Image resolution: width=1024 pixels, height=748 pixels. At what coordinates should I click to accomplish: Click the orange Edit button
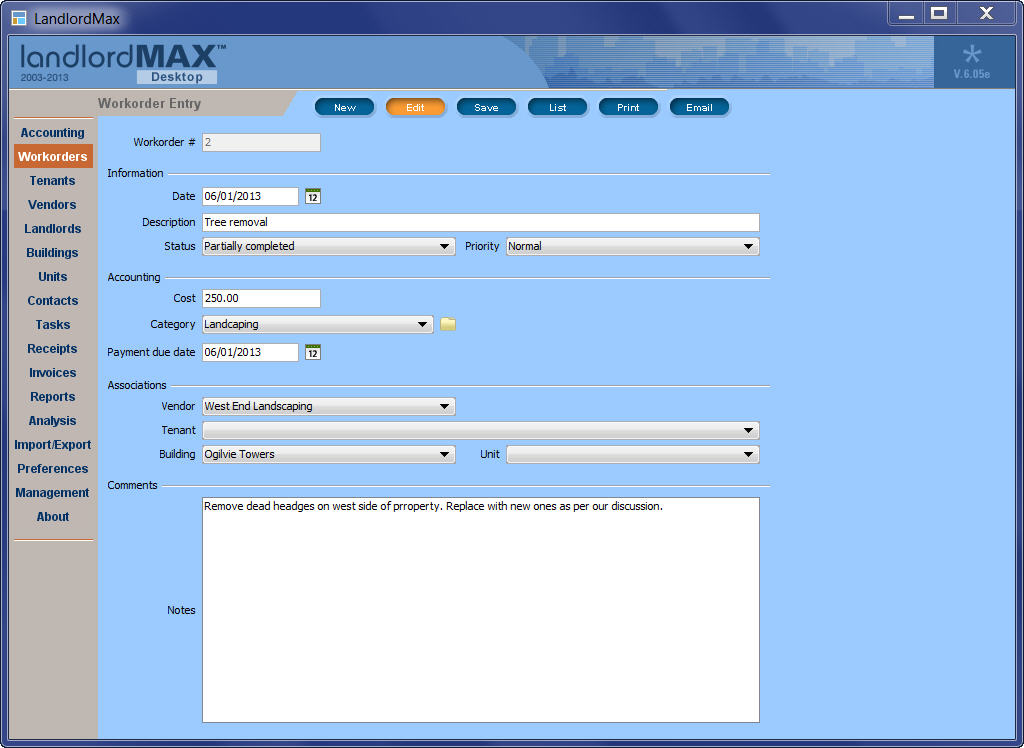[x=415, y=107]
